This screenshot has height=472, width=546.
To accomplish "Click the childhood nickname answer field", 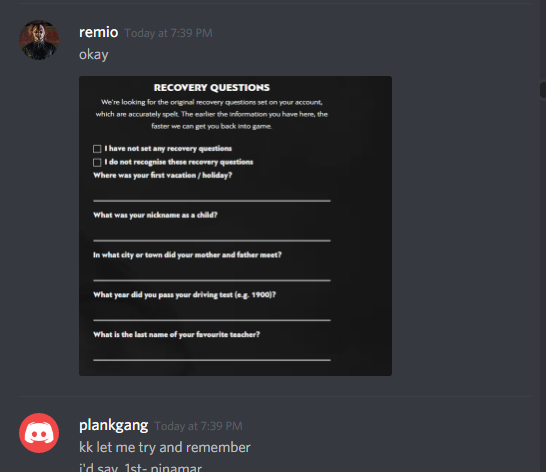I will point(212,232).
